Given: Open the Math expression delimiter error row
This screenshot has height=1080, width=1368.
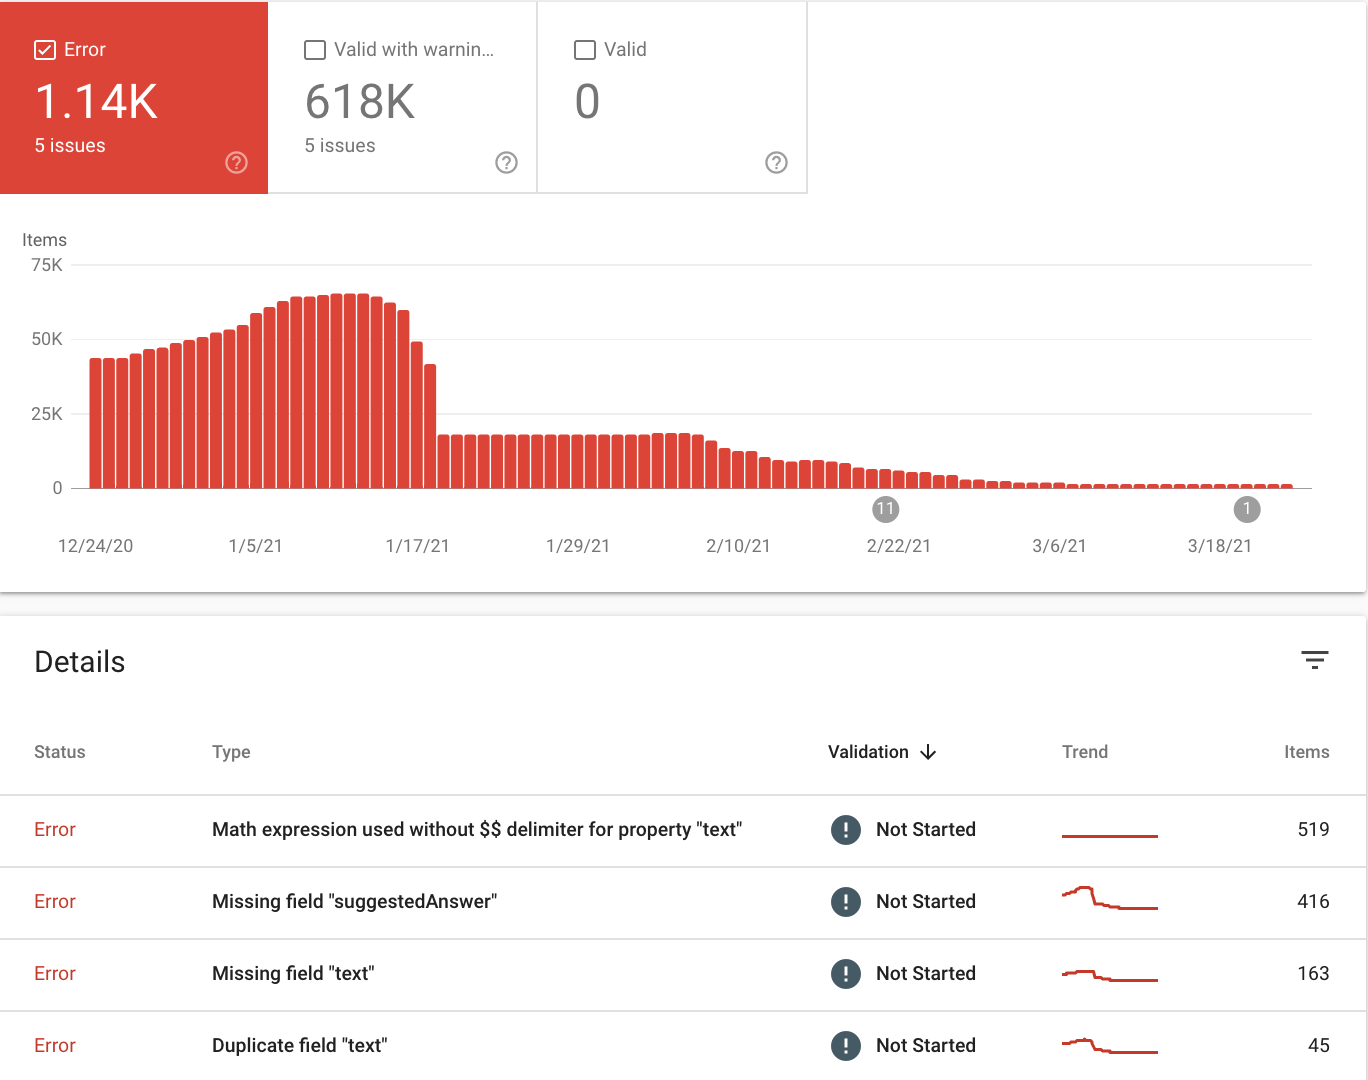Looking at the screenshot, I should pos(477,830).
